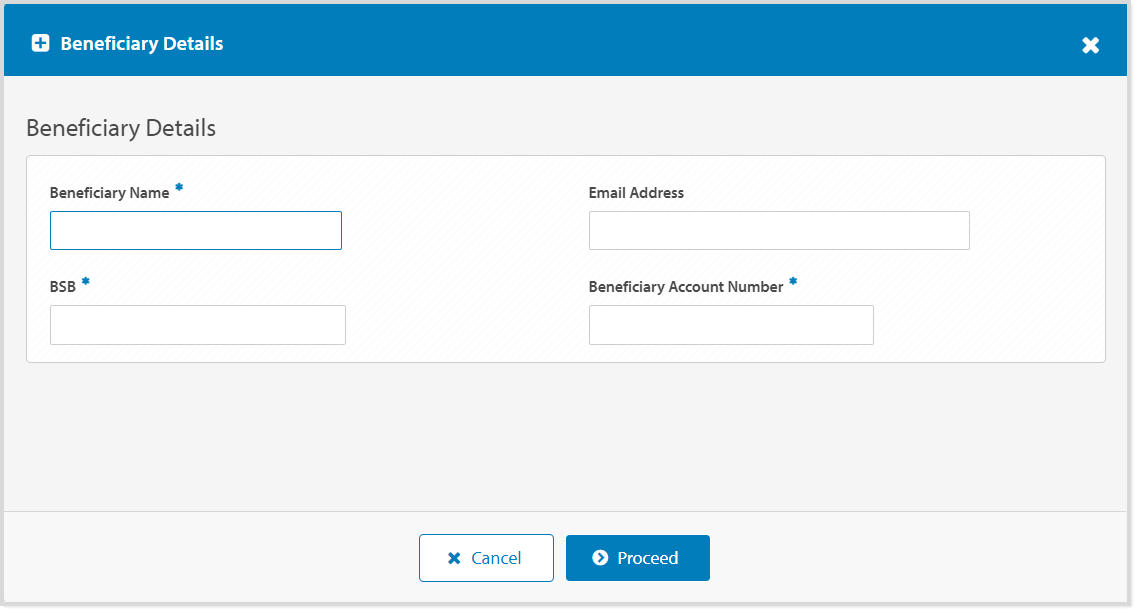This screenshot has height=612, width=1137.
Task: Click the BSB label text
Action: (63, 285)
